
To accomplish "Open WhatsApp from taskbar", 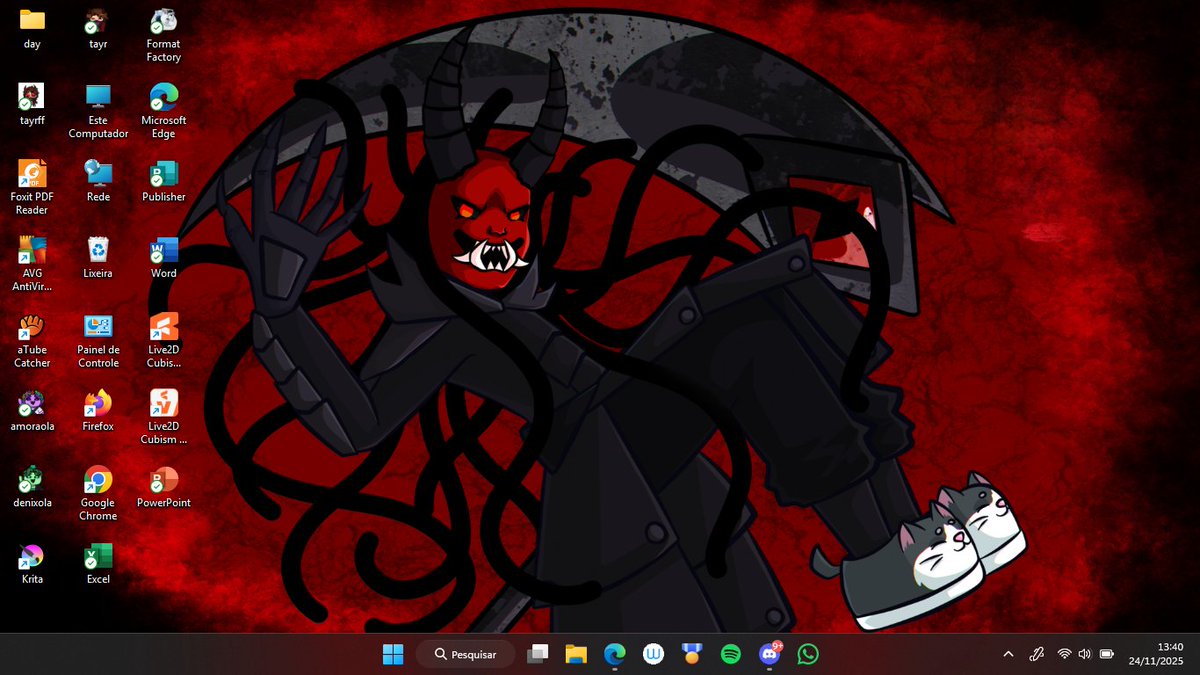I will 808,654.
